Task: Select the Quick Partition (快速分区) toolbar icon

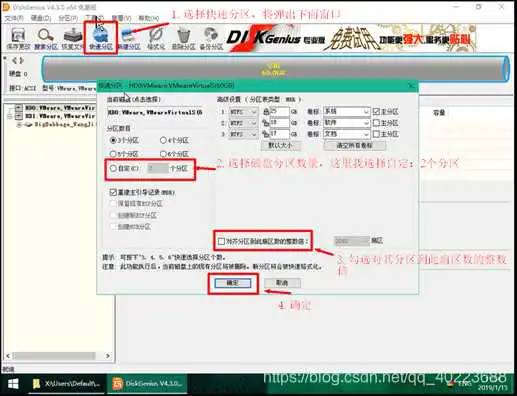Action: [x=100, y=39]
